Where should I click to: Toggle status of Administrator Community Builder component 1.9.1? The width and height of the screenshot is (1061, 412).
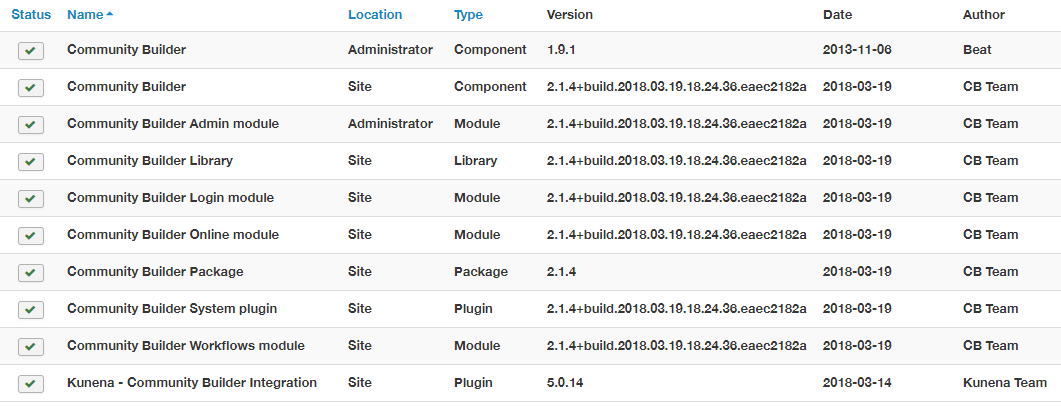30,51
